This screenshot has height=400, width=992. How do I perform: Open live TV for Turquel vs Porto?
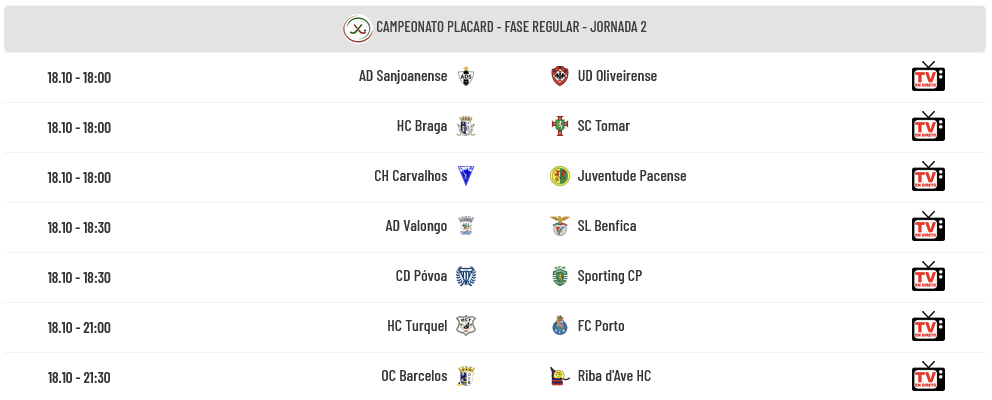coord(928,327)
